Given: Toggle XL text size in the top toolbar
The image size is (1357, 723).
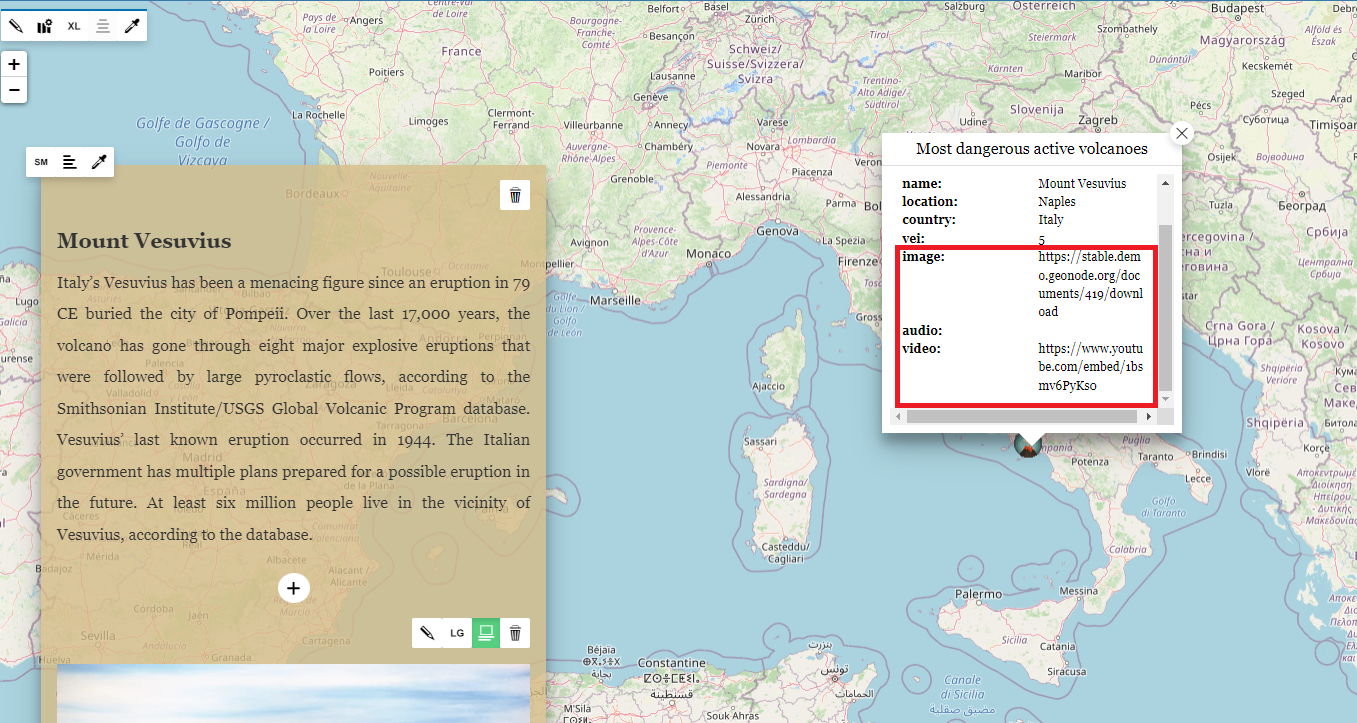Looking at the screenshot, I should [x=73, y=25].
